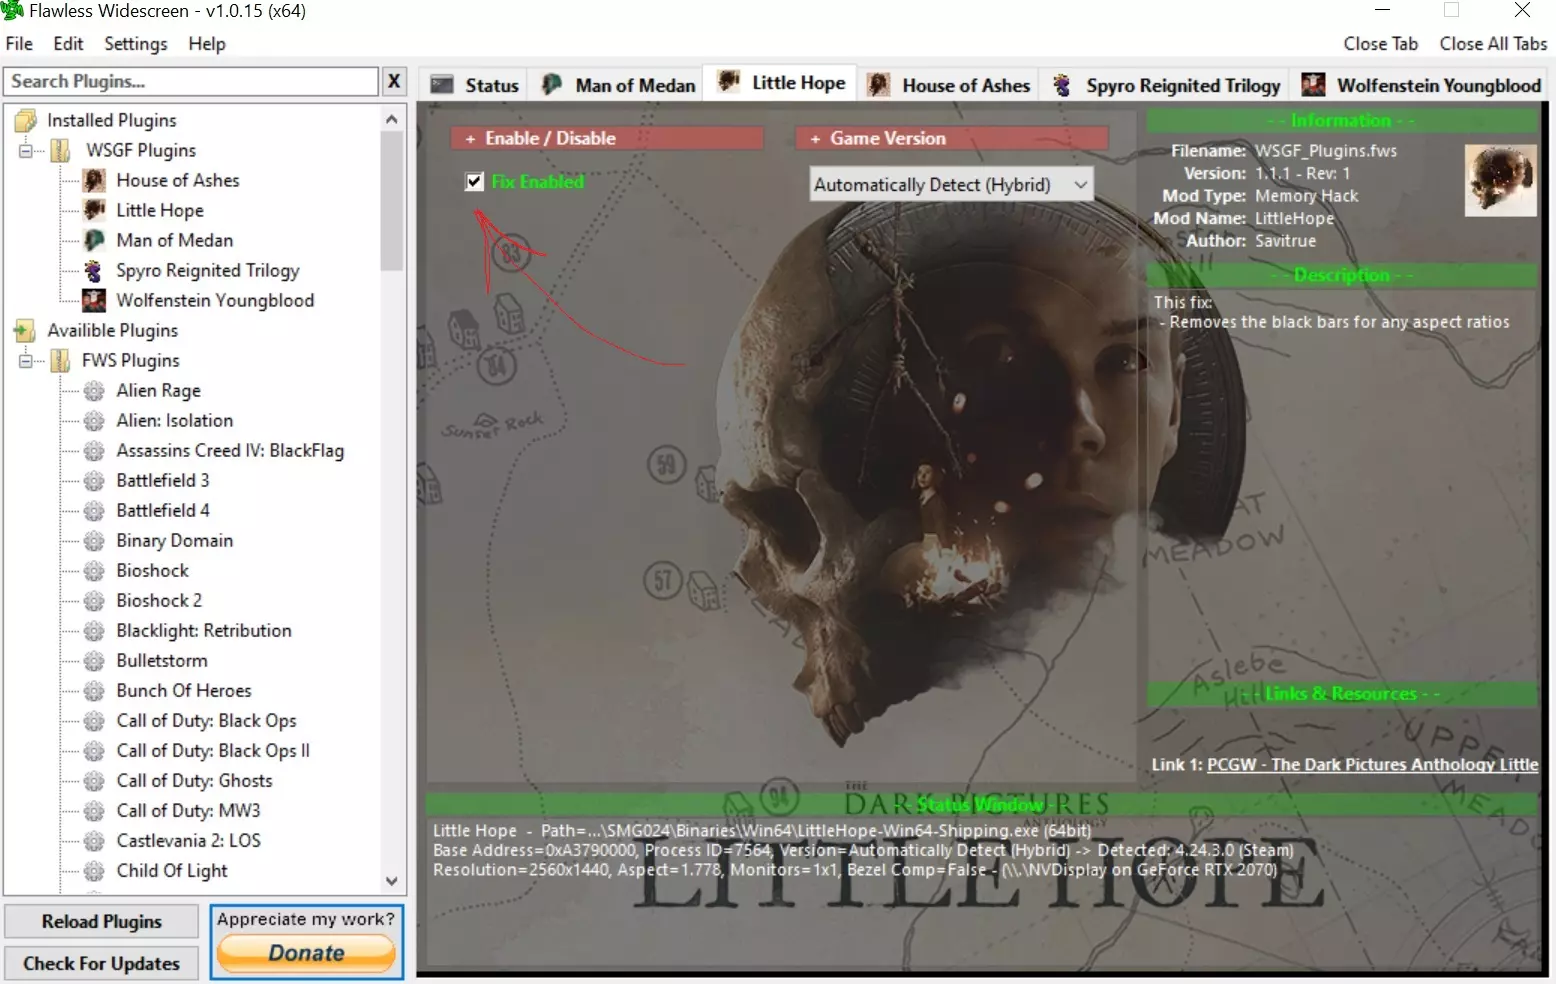This screenshot has width=1556, height=984.
Task: Collapse the Enable / Disable section header
Action: (x=607, y=138)
